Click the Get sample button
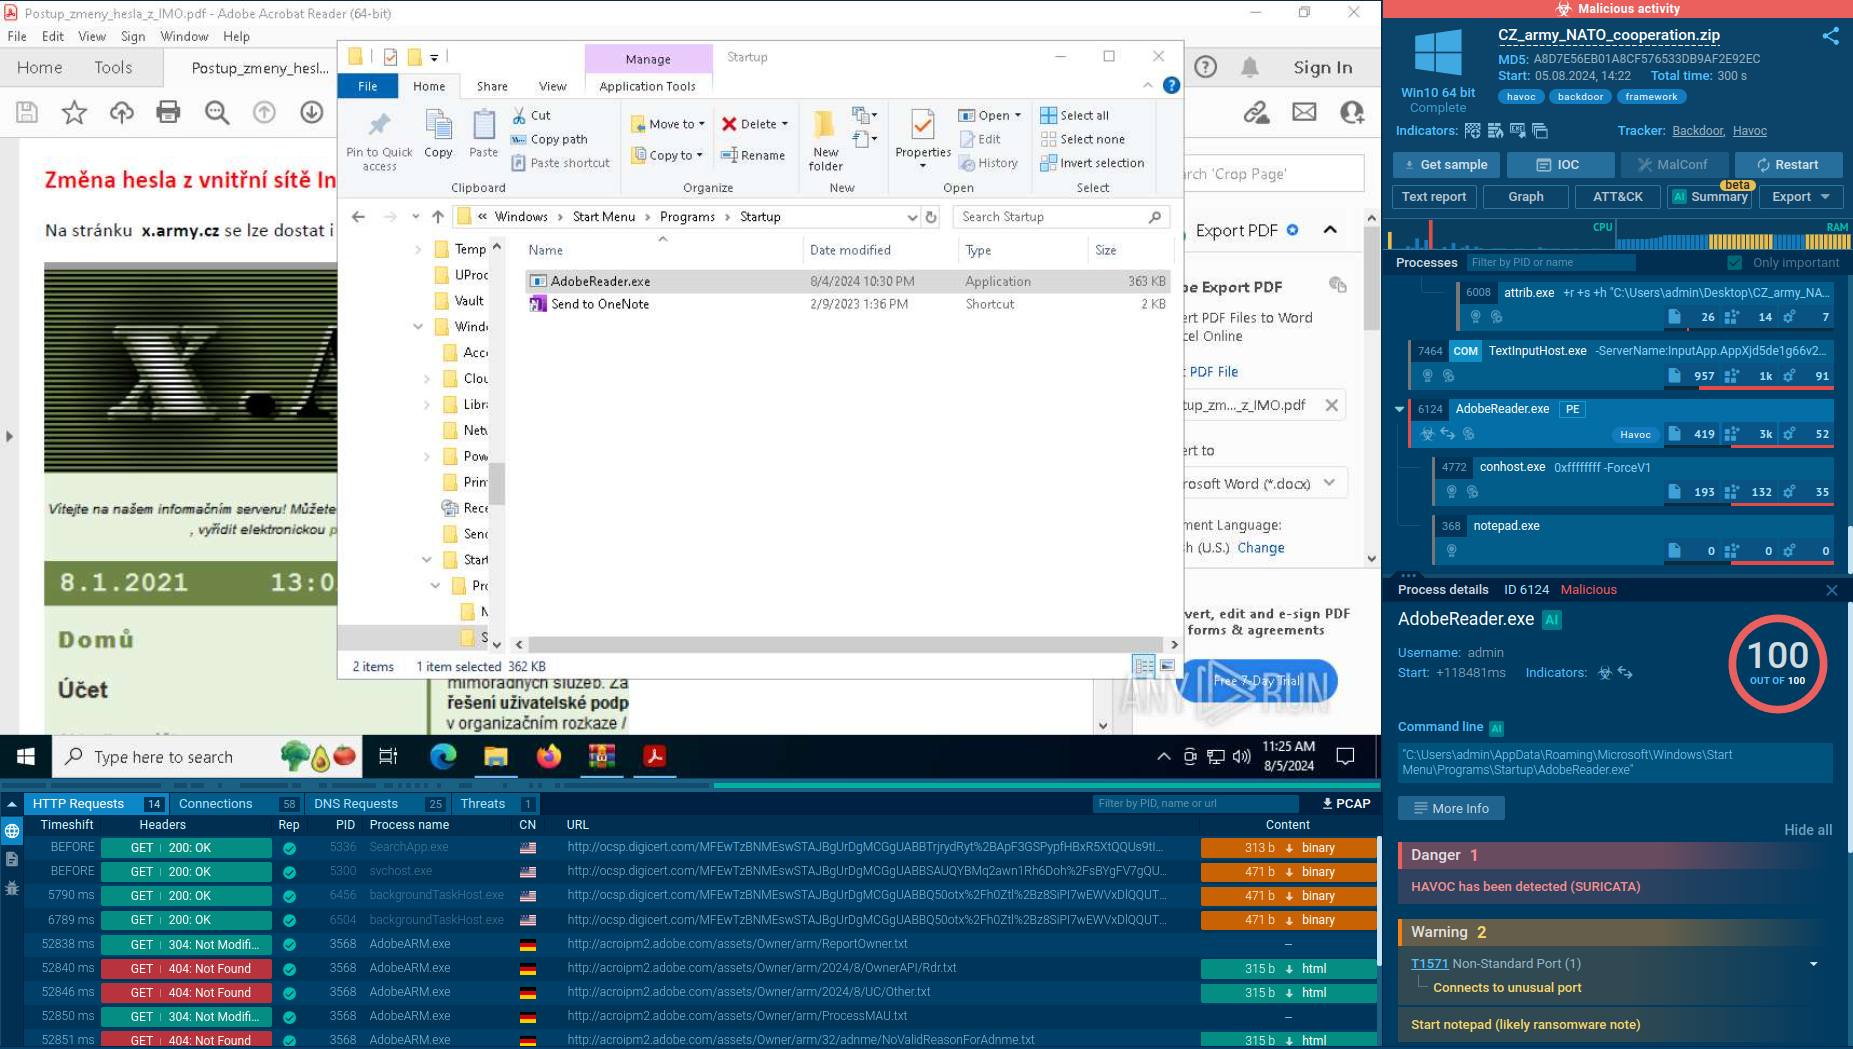Screen dimensions: 1853x1049 click(1445, 165)
